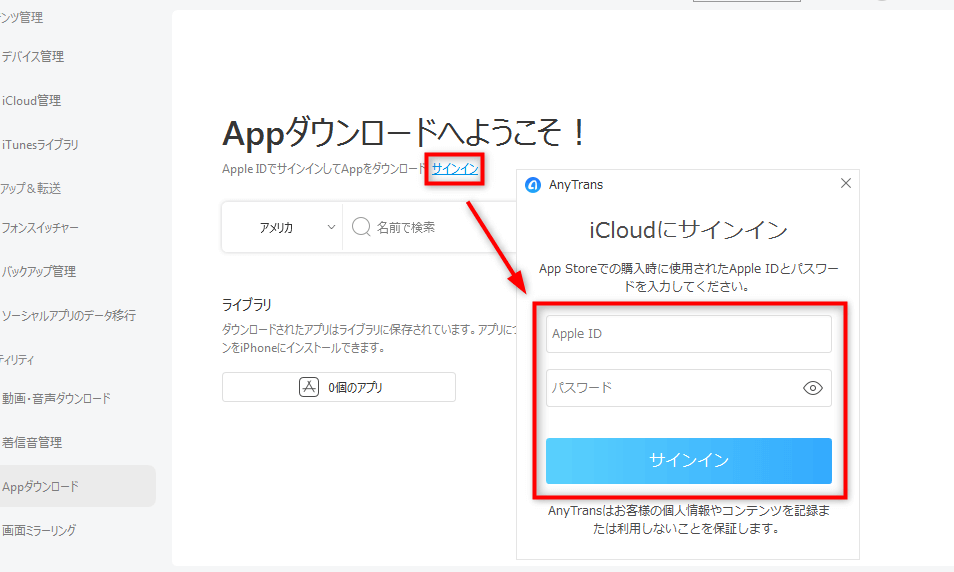
Task: Select iCloud管理 in sidebar
Action: pos(32,101)
